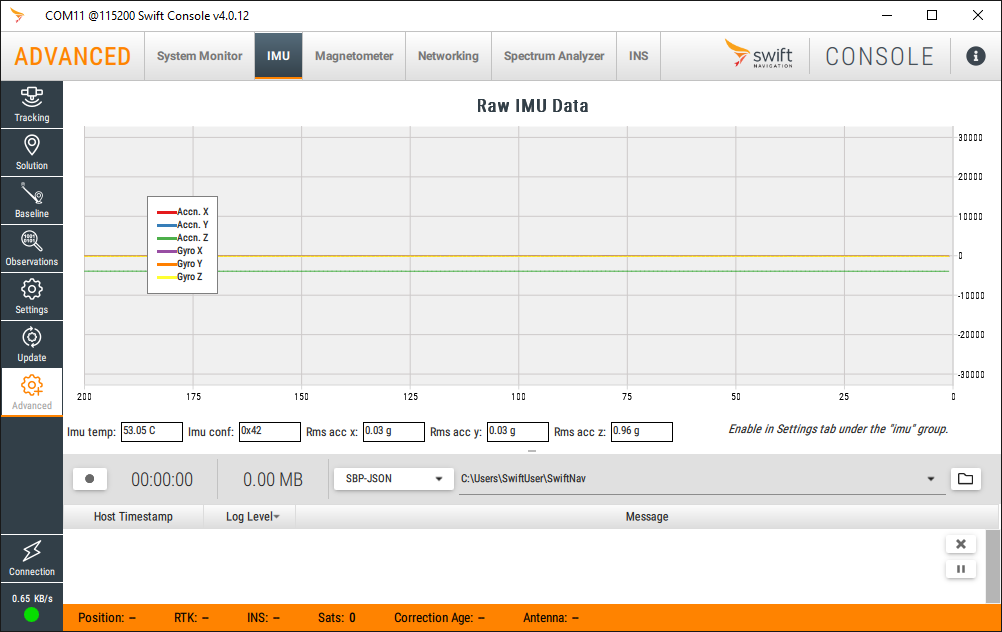Click the Sats: 0 status entry
Screen dimensions: 1002x632
tap(337, 618)
